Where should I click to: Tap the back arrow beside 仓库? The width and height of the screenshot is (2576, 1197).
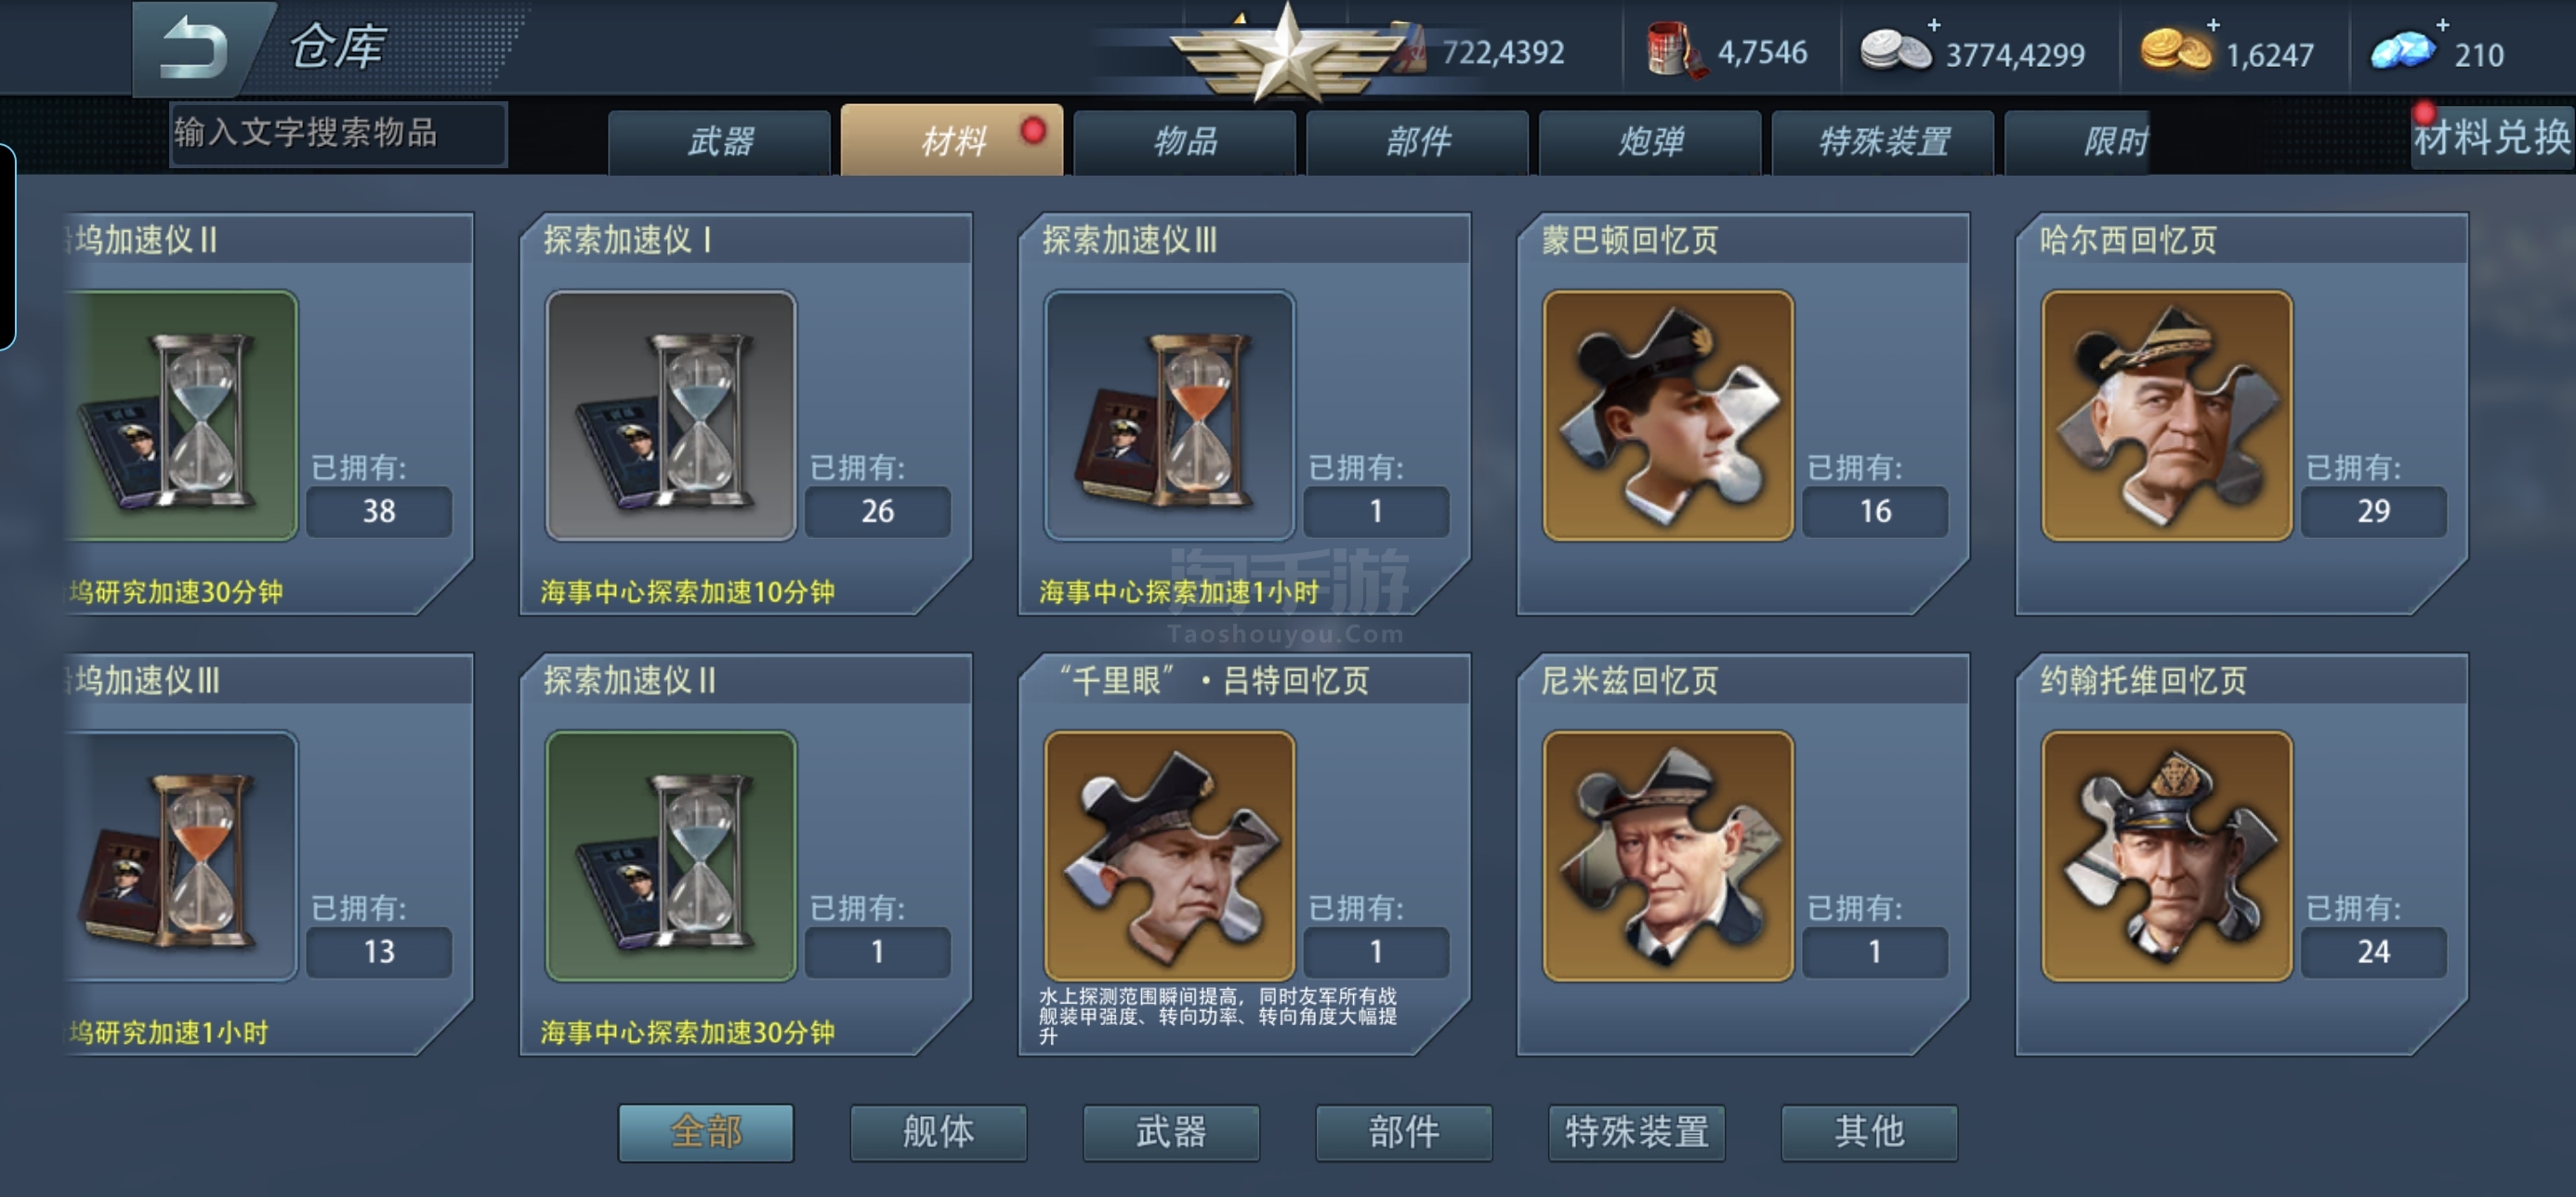tap(197, 47)
